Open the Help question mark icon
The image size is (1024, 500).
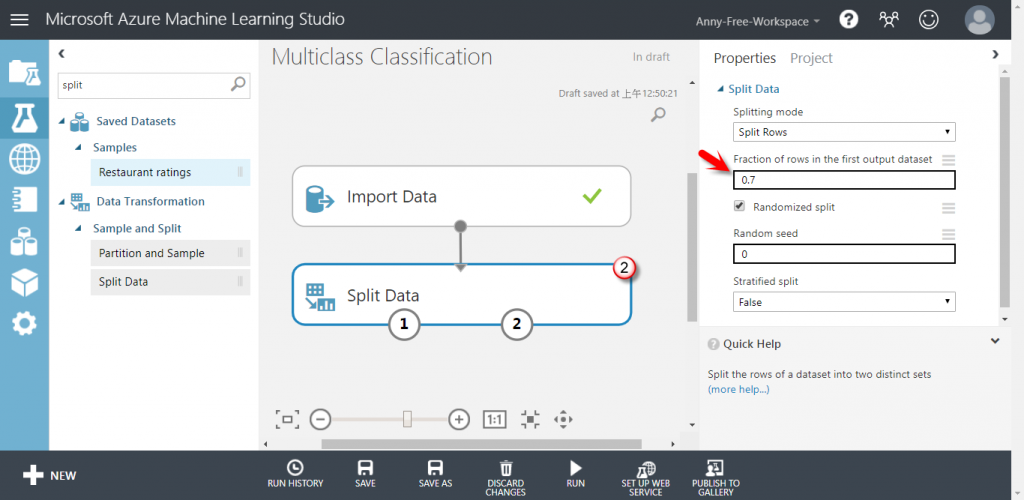pyautogui.click(x=848, y=20)
